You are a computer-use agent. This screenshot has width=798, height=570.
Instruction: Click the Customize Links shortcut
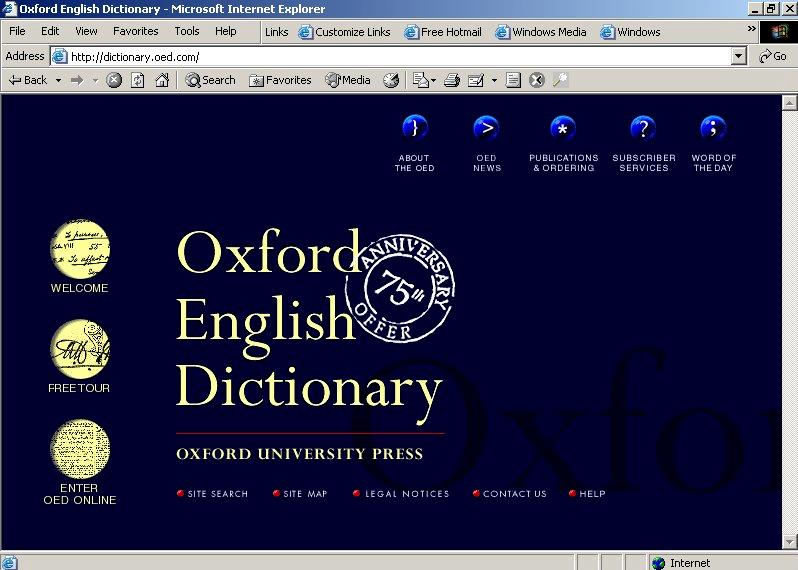[x=345, y=32]
